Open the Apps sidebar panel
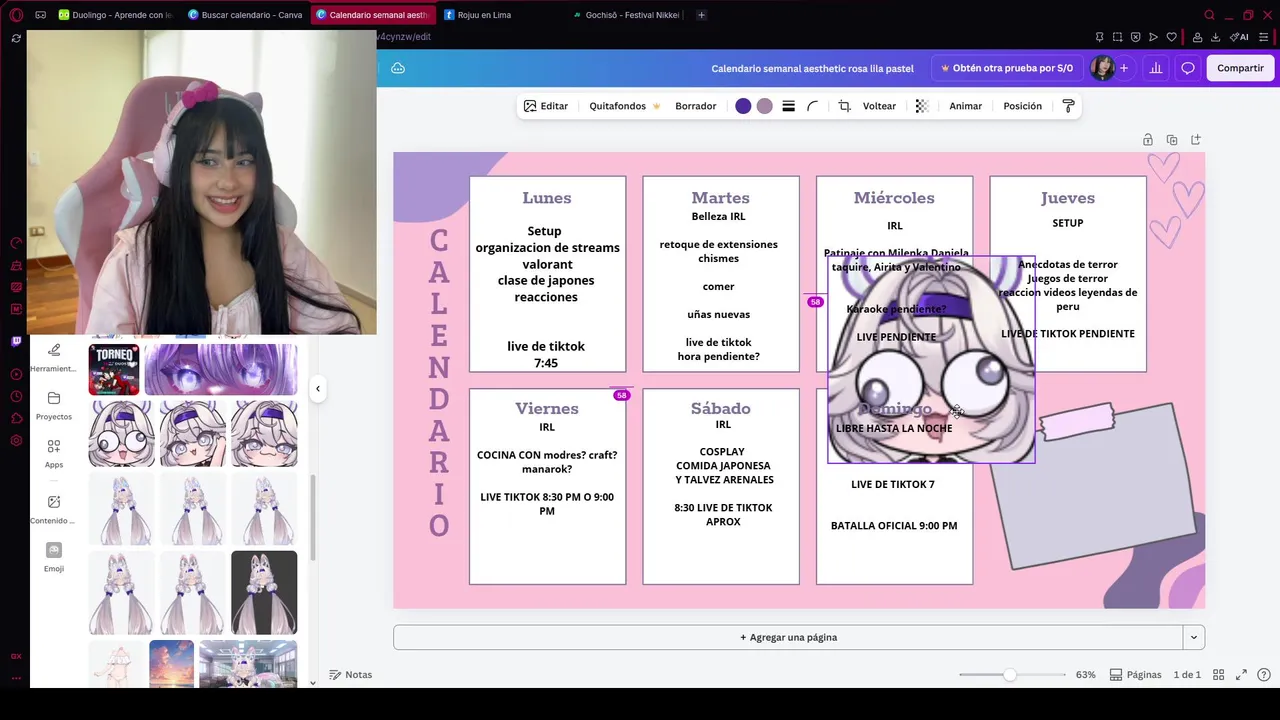The width and height of the screenshot is (1280, 720). [x=54, y=453]
